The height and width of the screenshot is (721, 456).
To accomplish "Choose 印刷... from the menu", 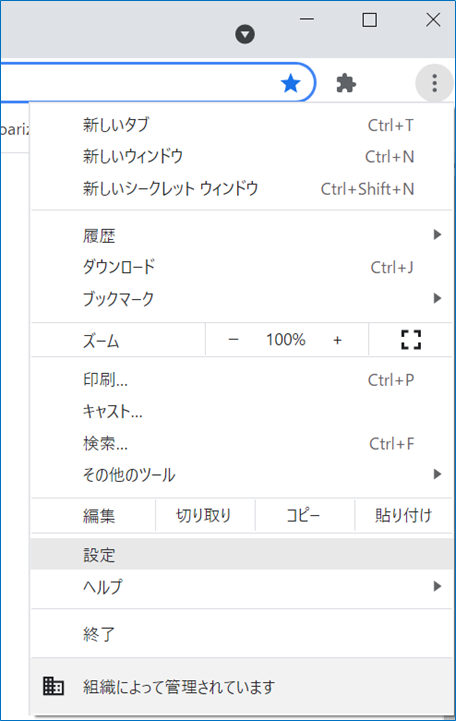I will click(242, 380).
